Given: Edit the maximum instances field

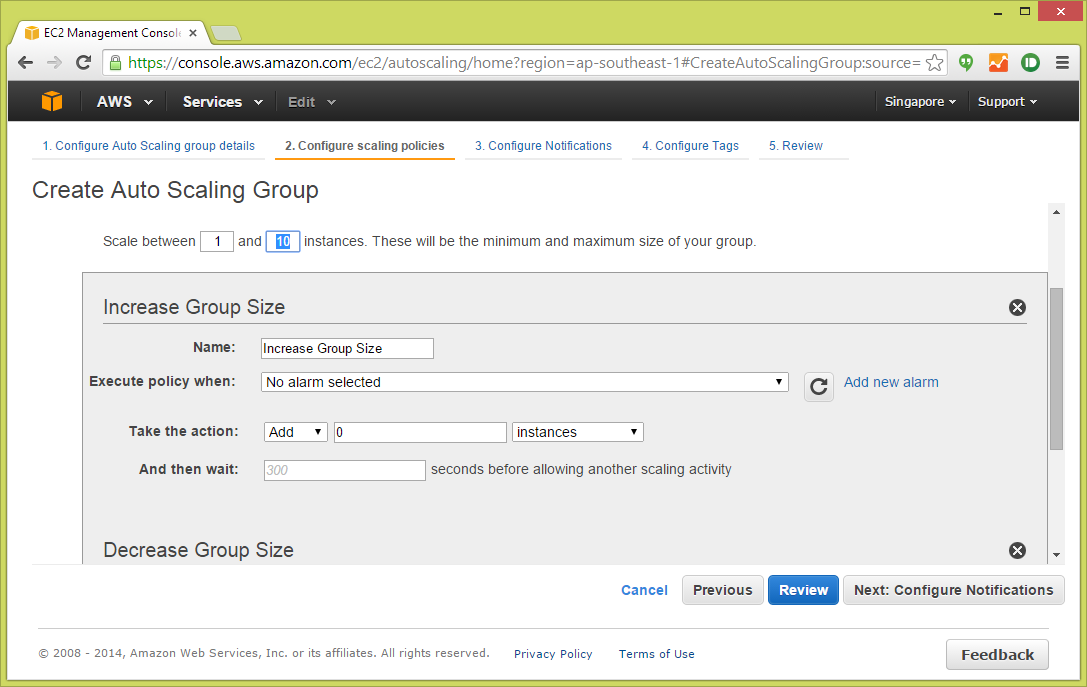Looking at the screenshot, I should [x=282, y=241].
